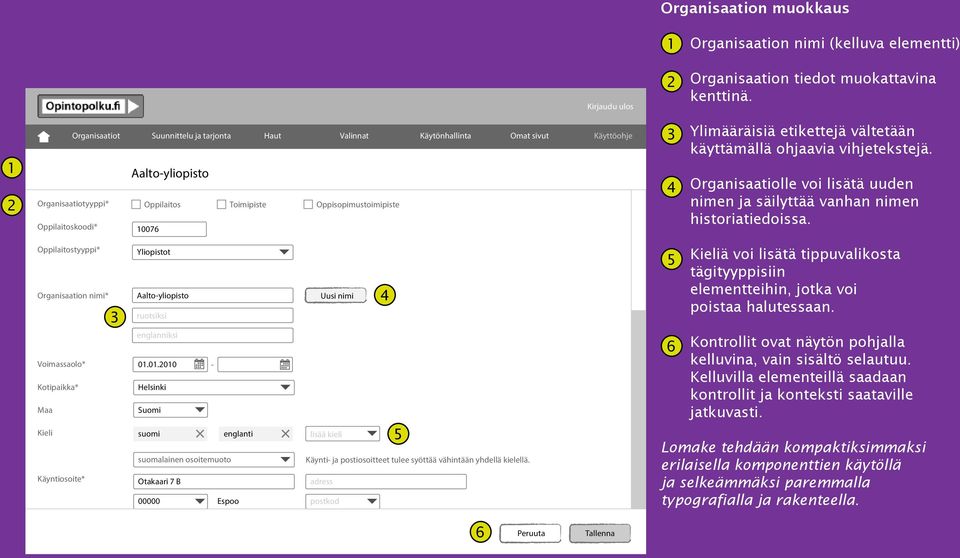Image resolution: width=960 pixels, height=558 pixels.
Task: Click the ruotsiksi name field
Action: [x=212, y=315]
